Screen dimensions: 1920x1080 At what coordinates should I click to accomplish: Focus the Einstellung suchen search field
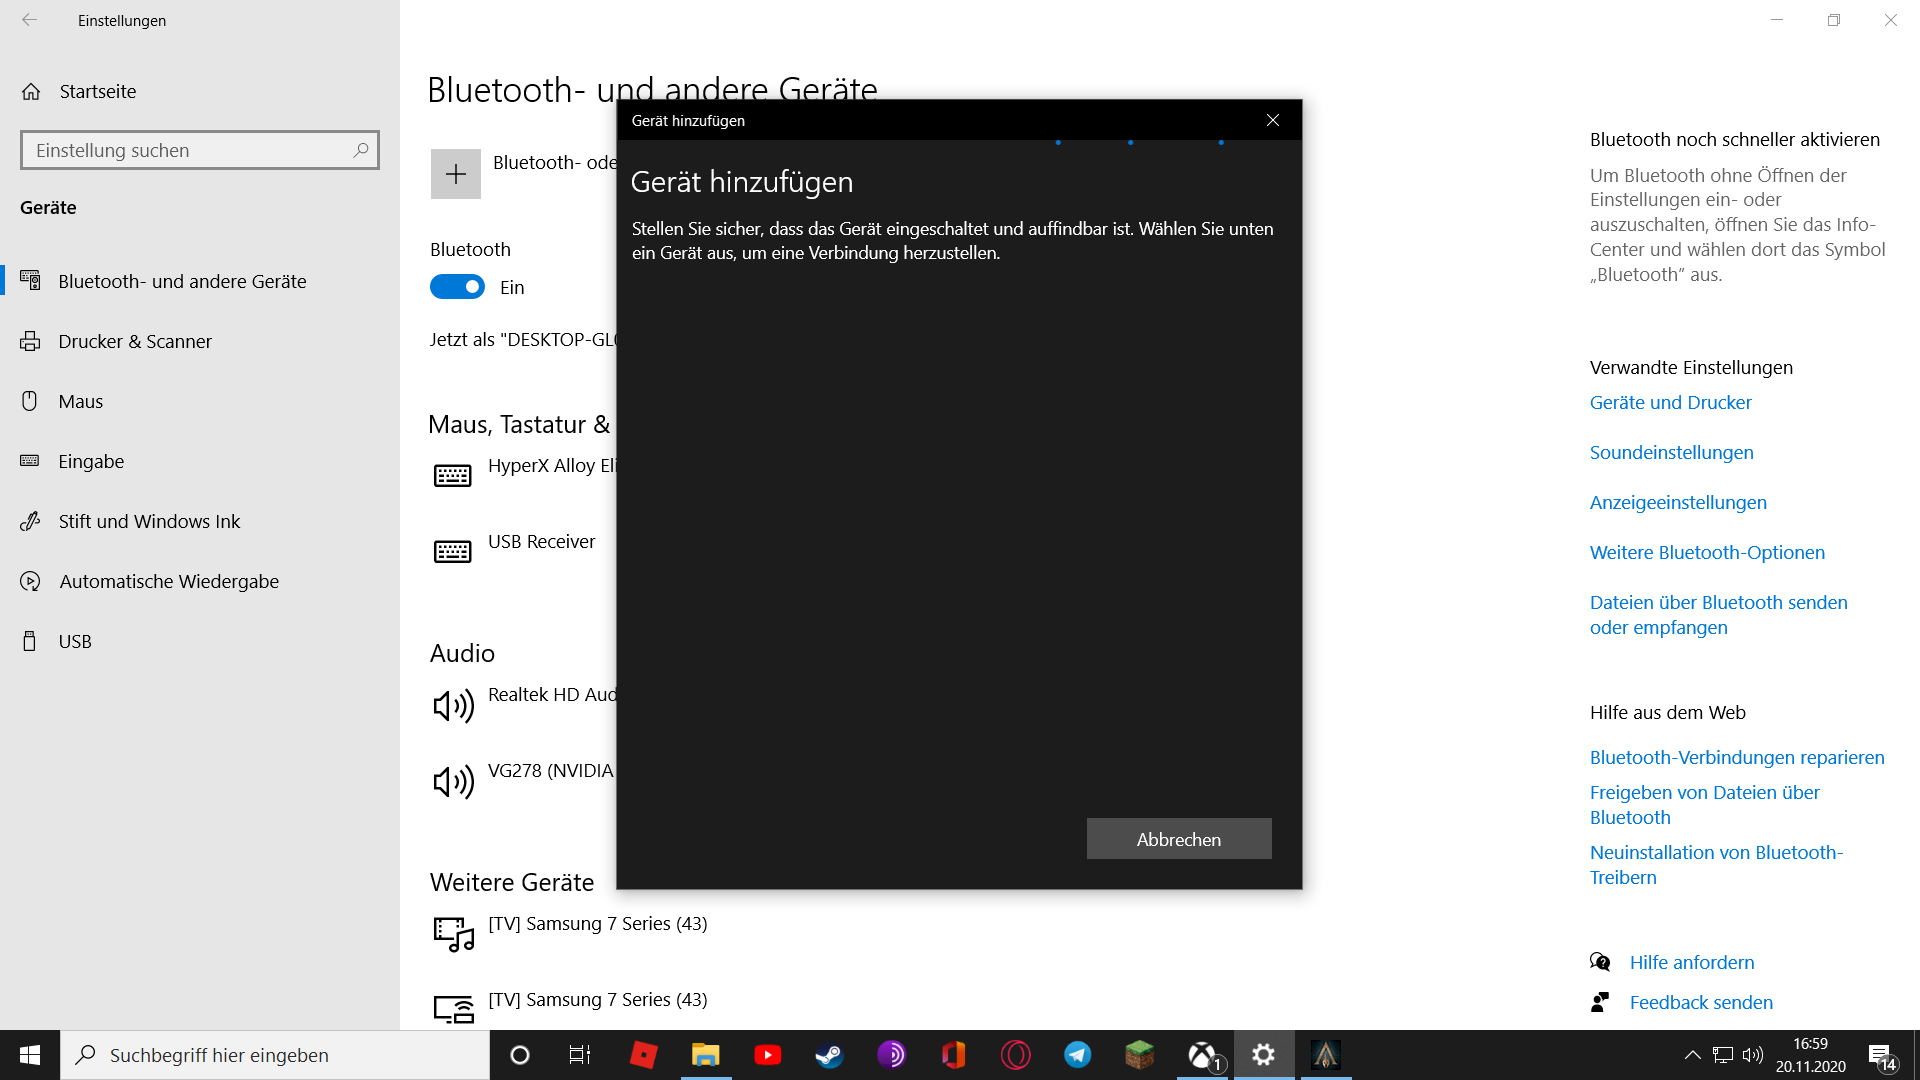[200, 150]
